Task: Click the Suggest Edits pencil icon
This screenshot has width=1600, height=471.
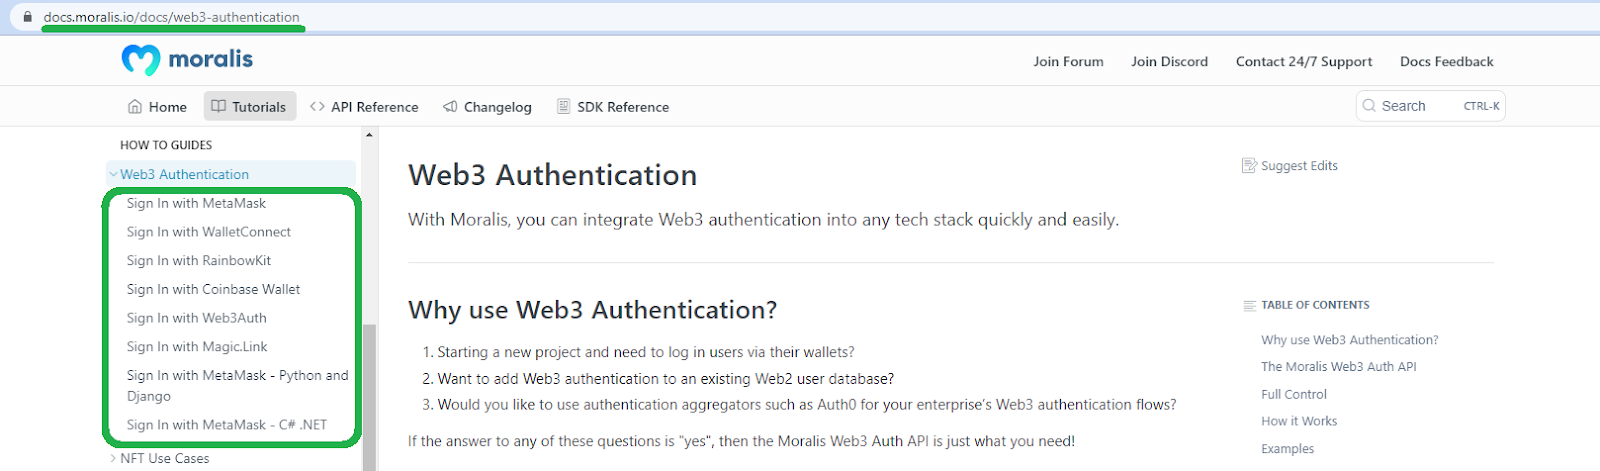Action: coord(1249,166)
